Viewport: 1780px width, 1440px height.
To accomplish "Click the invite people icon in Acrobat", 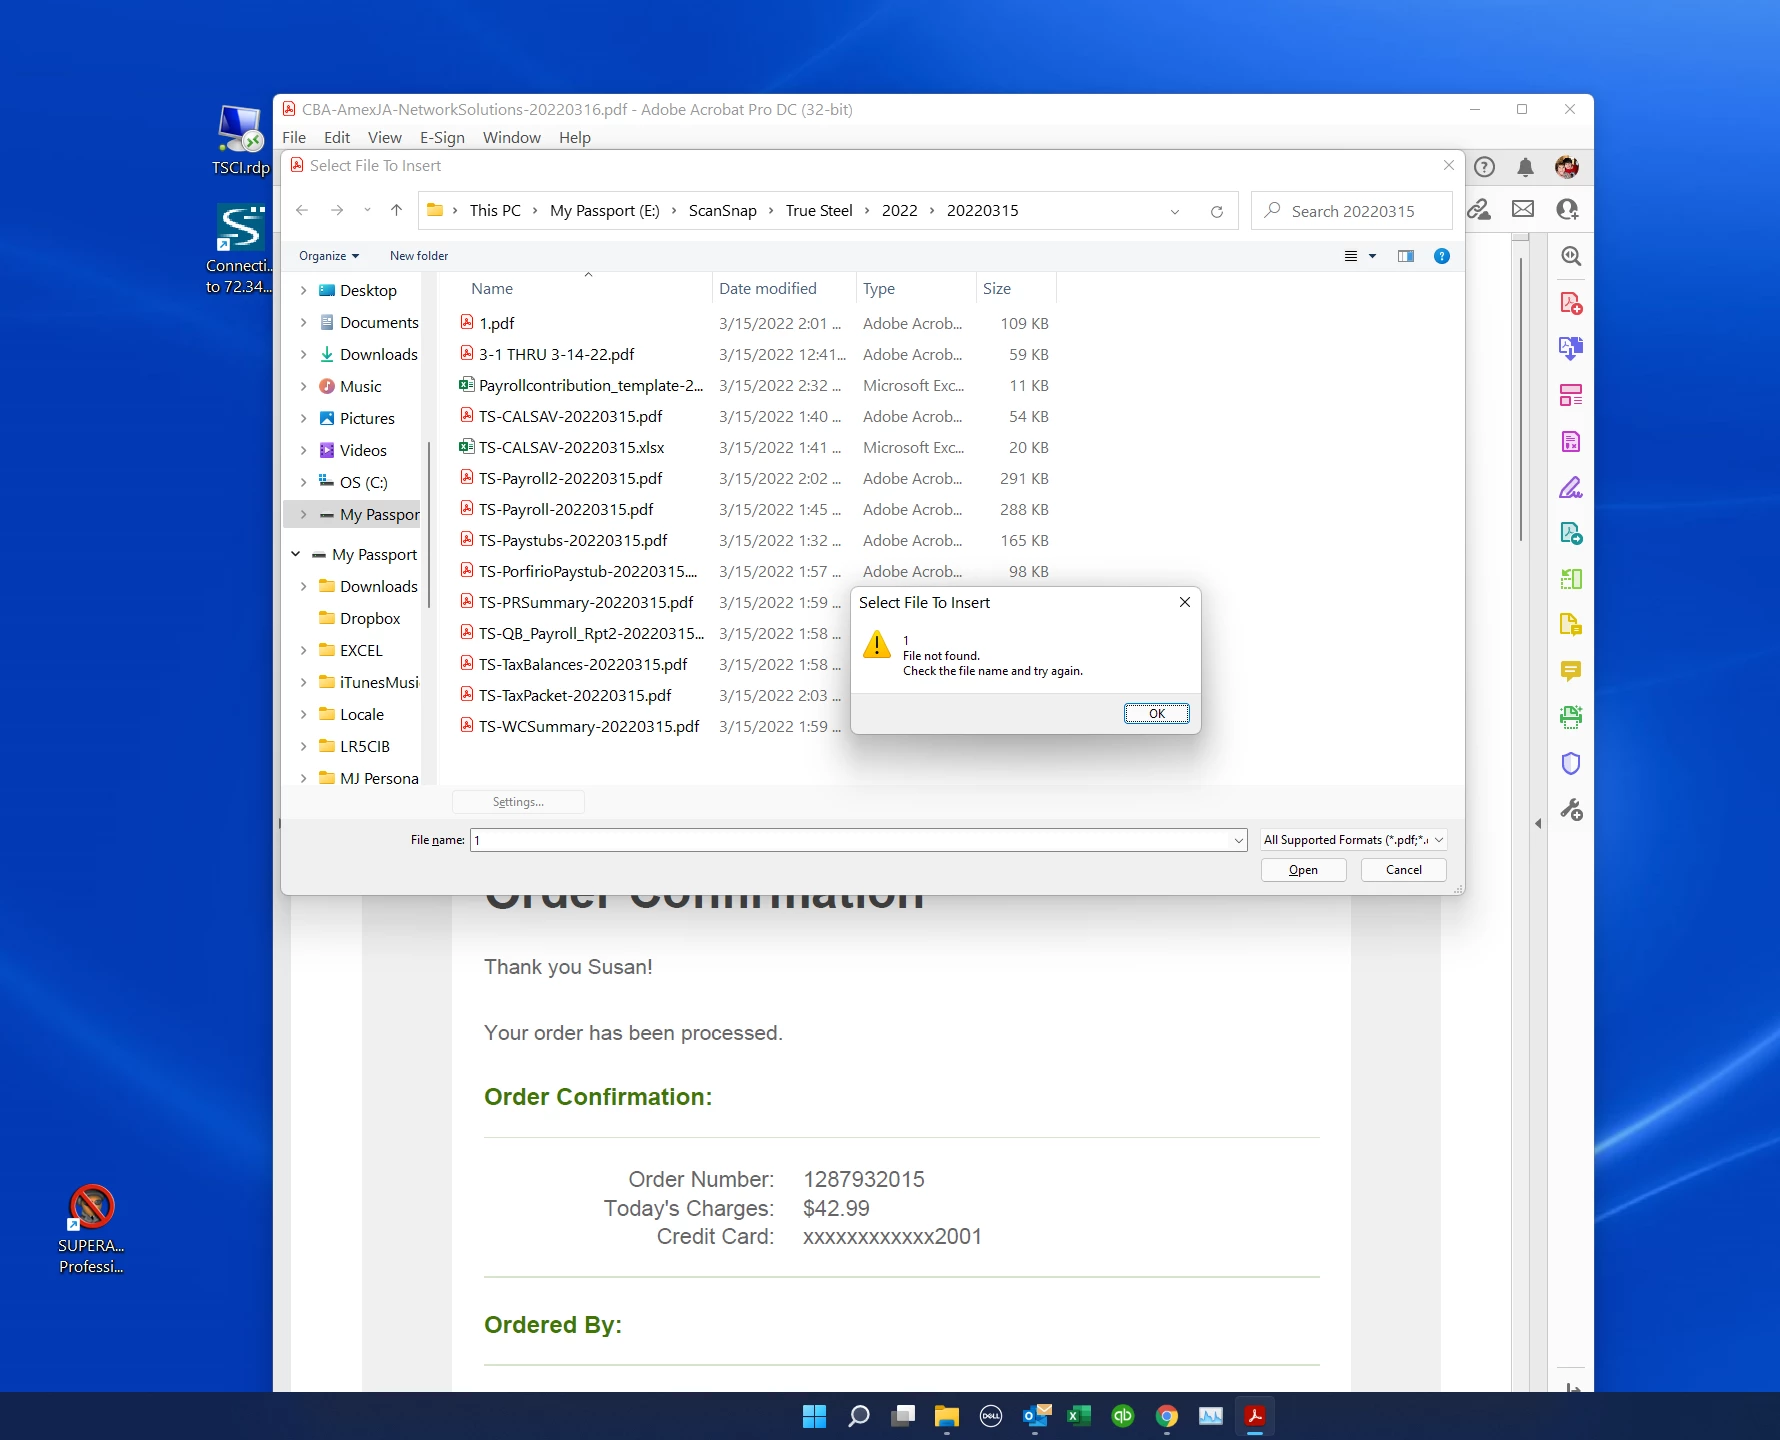I will point(1566,209).
